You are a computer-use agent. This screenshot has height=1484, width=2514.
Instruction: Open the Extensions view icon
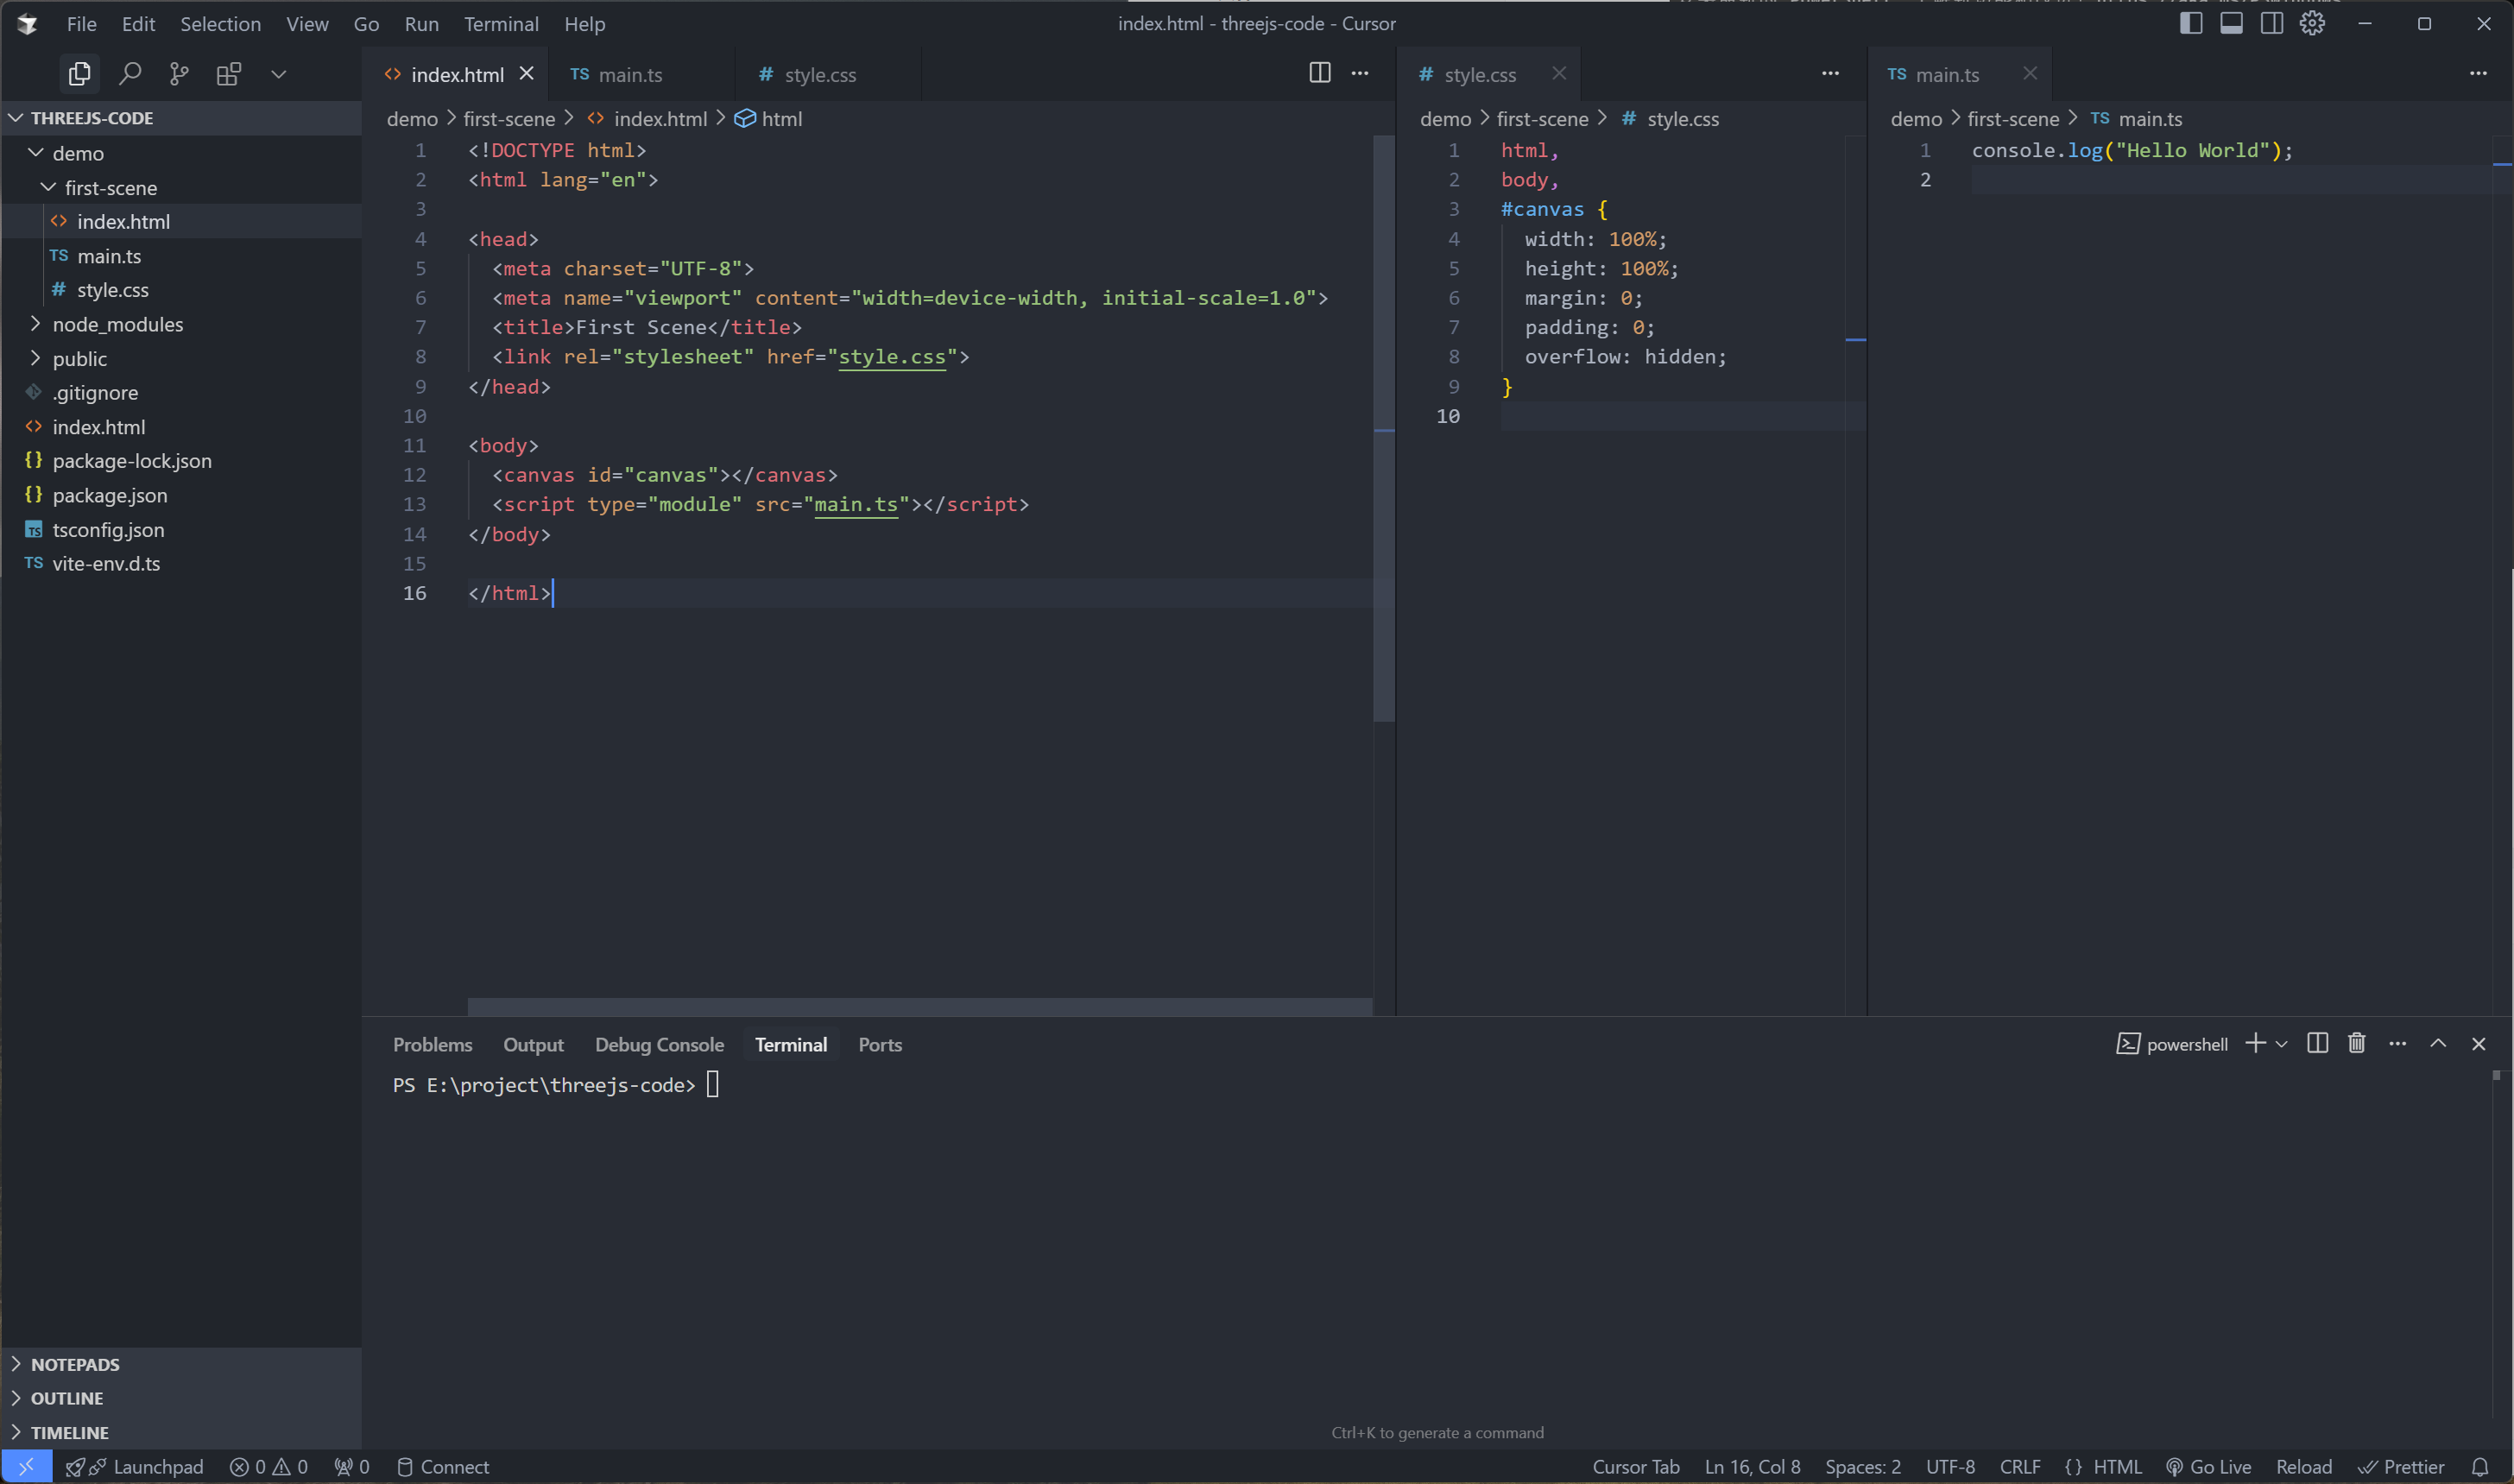[x=229, y=74]
